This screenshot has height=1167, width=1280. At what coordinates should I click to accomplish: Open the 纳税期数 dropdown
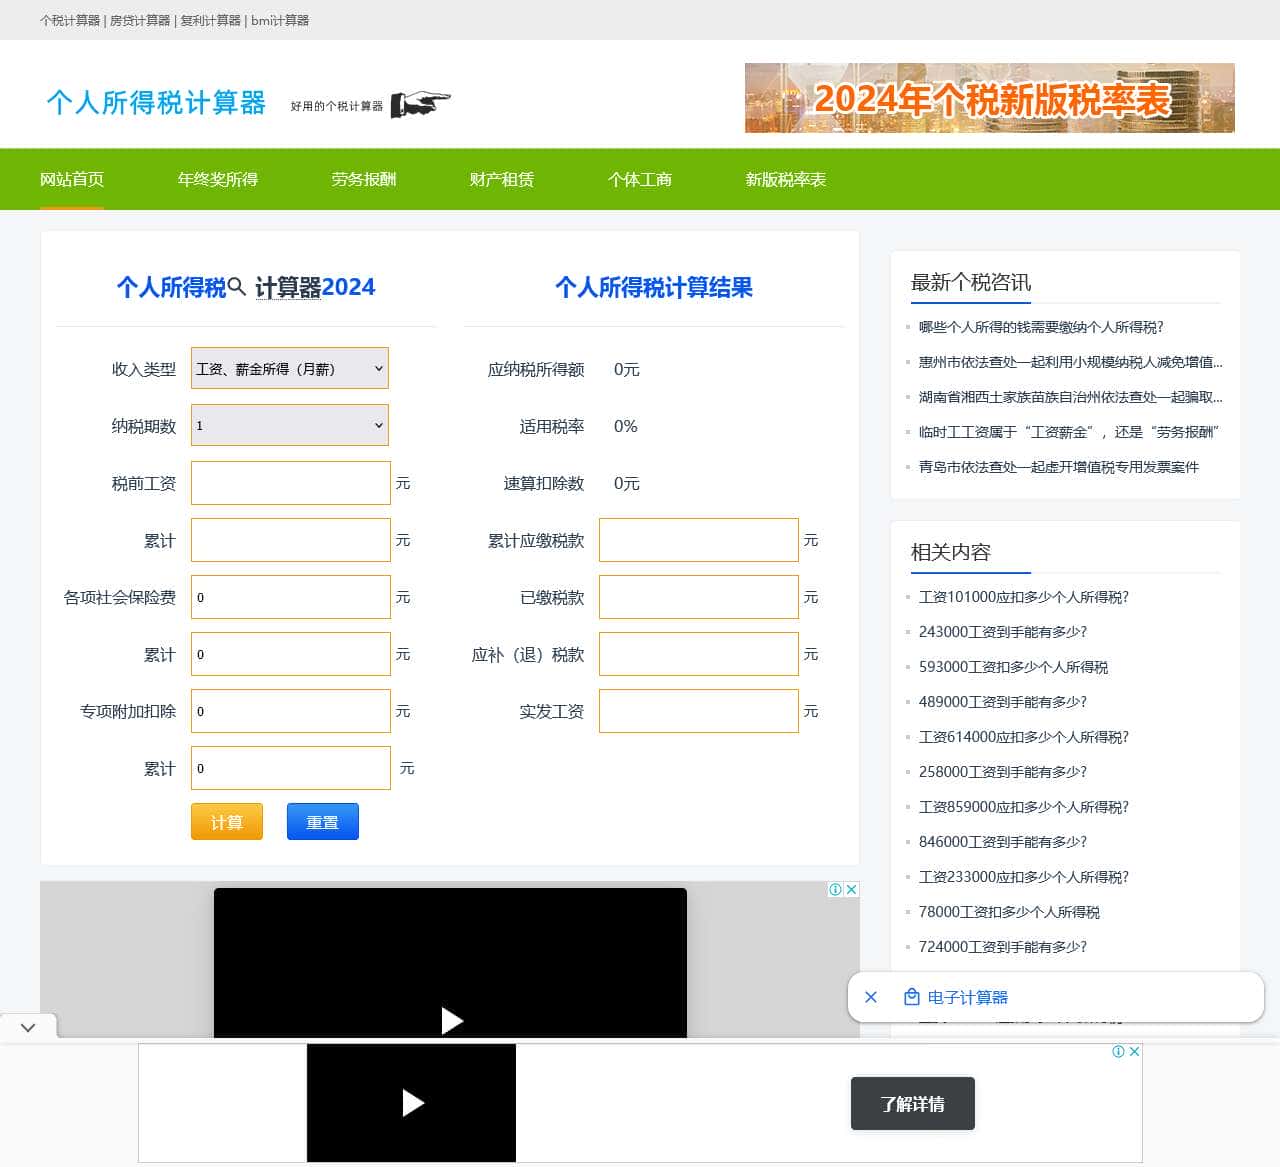point(289,426)
